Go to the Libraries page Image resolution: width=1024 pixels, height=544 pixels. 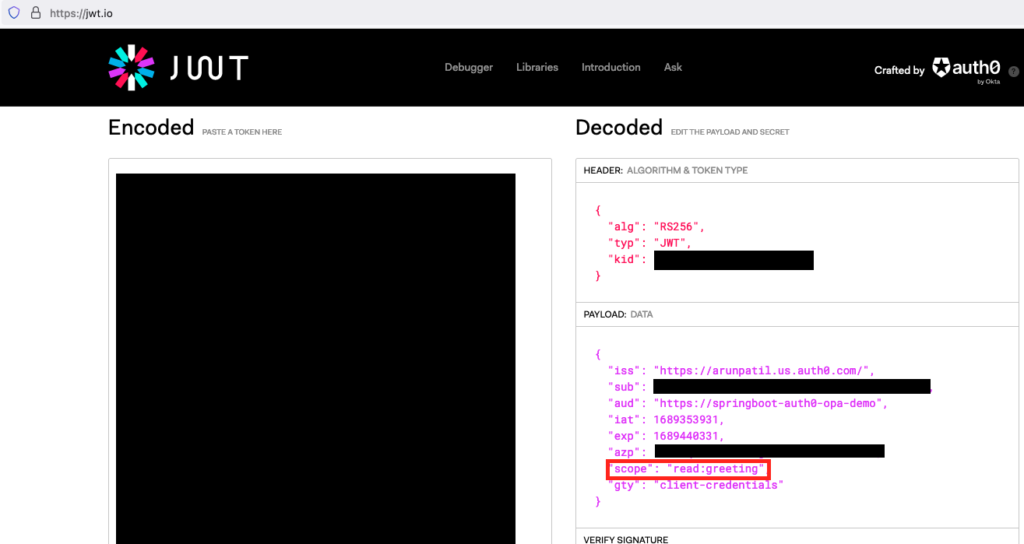[537, 67]
